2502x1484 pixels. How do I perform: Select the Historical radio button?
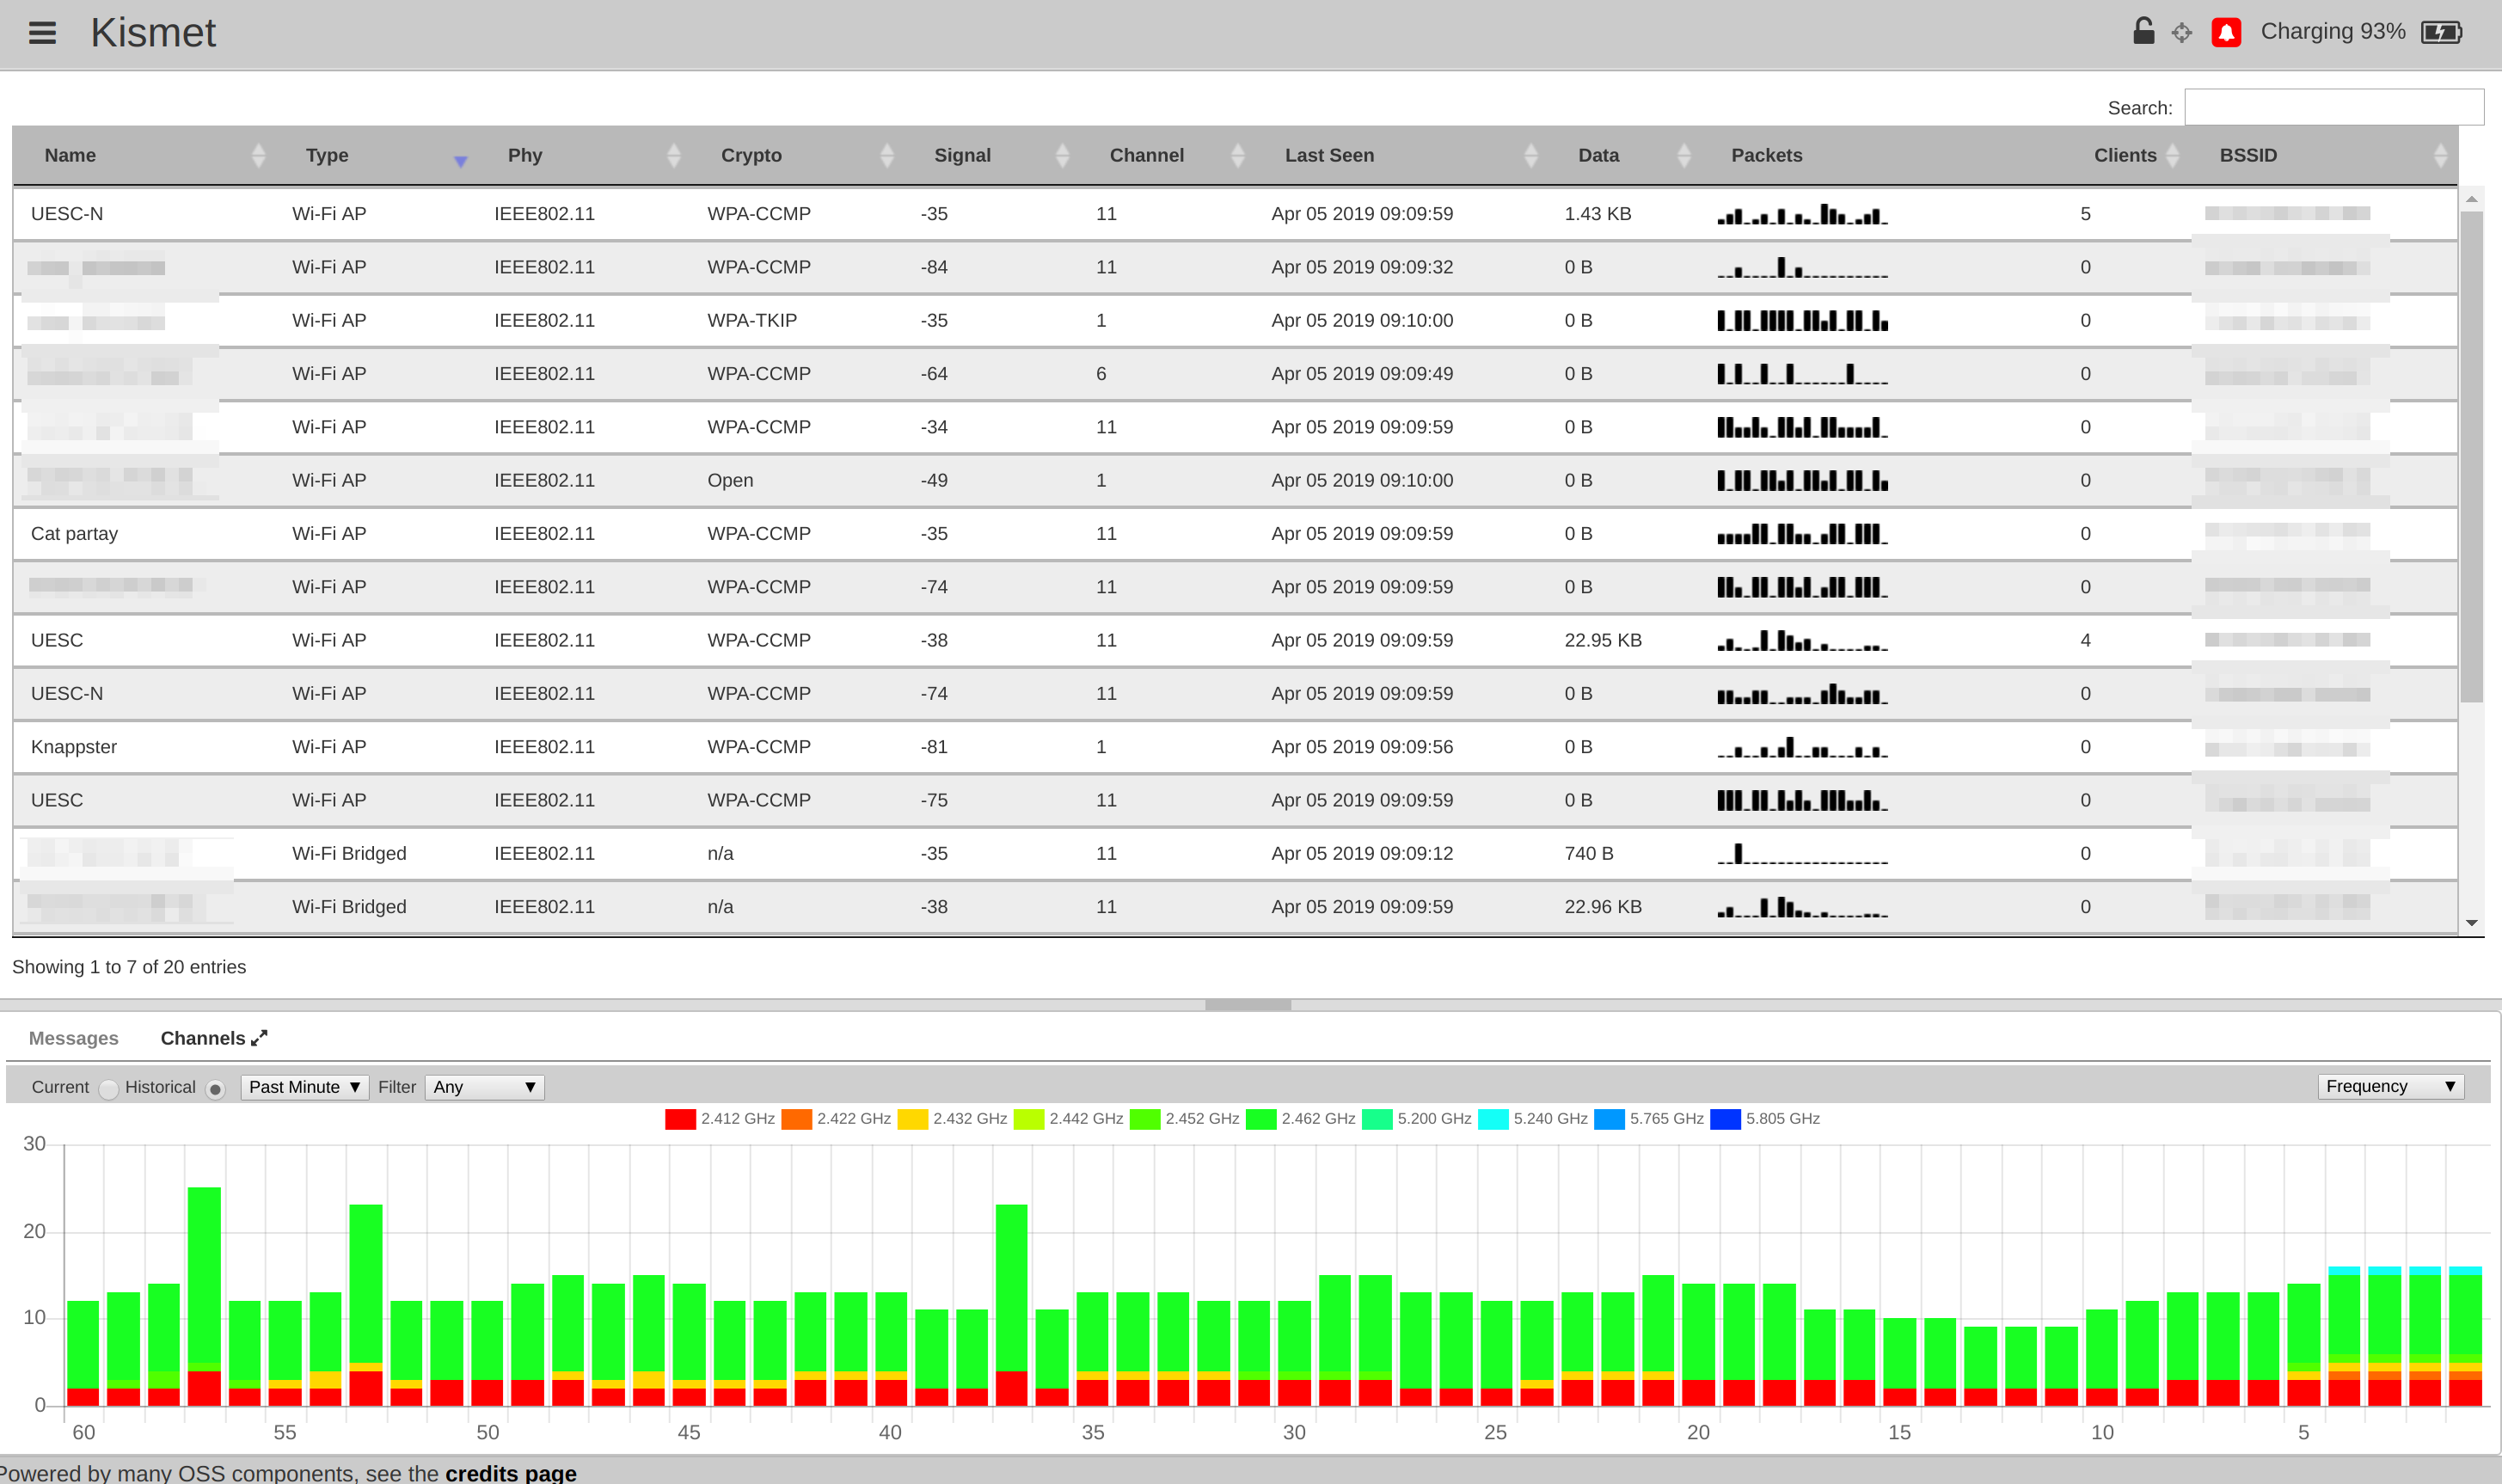tap(216, 1089)
